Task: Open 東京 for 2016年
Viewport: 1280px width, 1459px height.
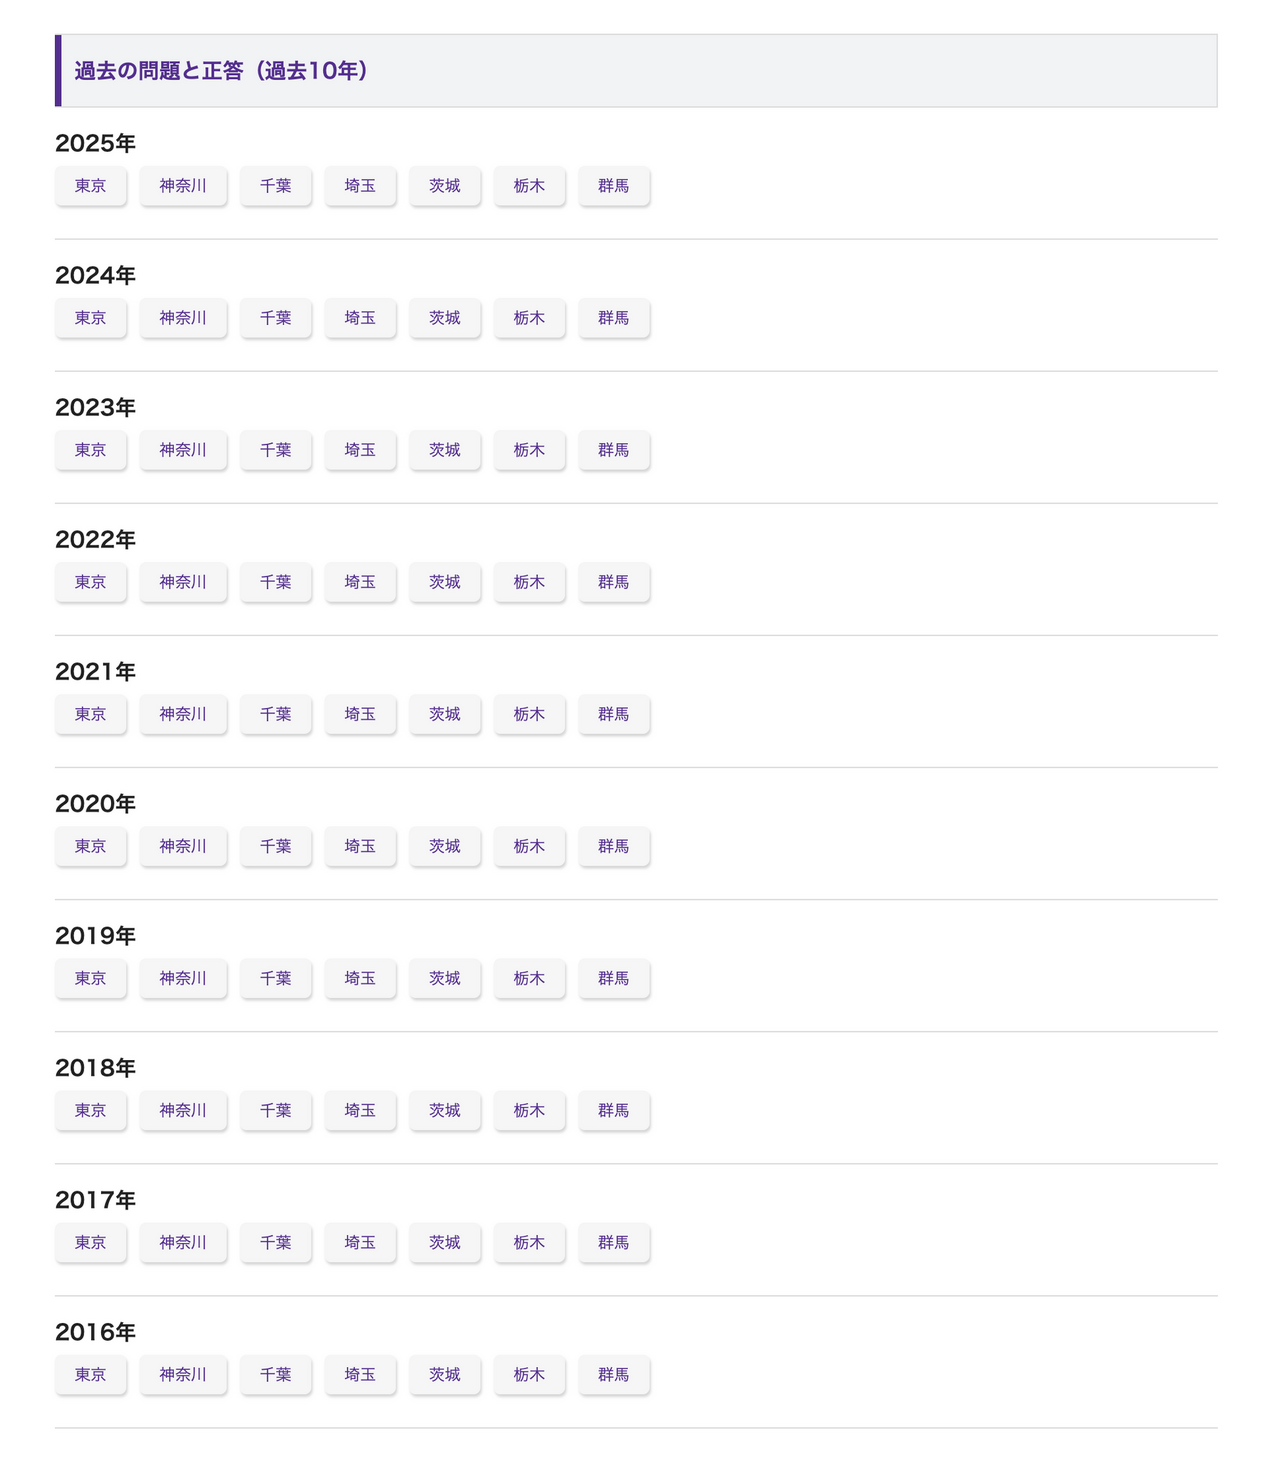Action: click(x=90, y=1374)
